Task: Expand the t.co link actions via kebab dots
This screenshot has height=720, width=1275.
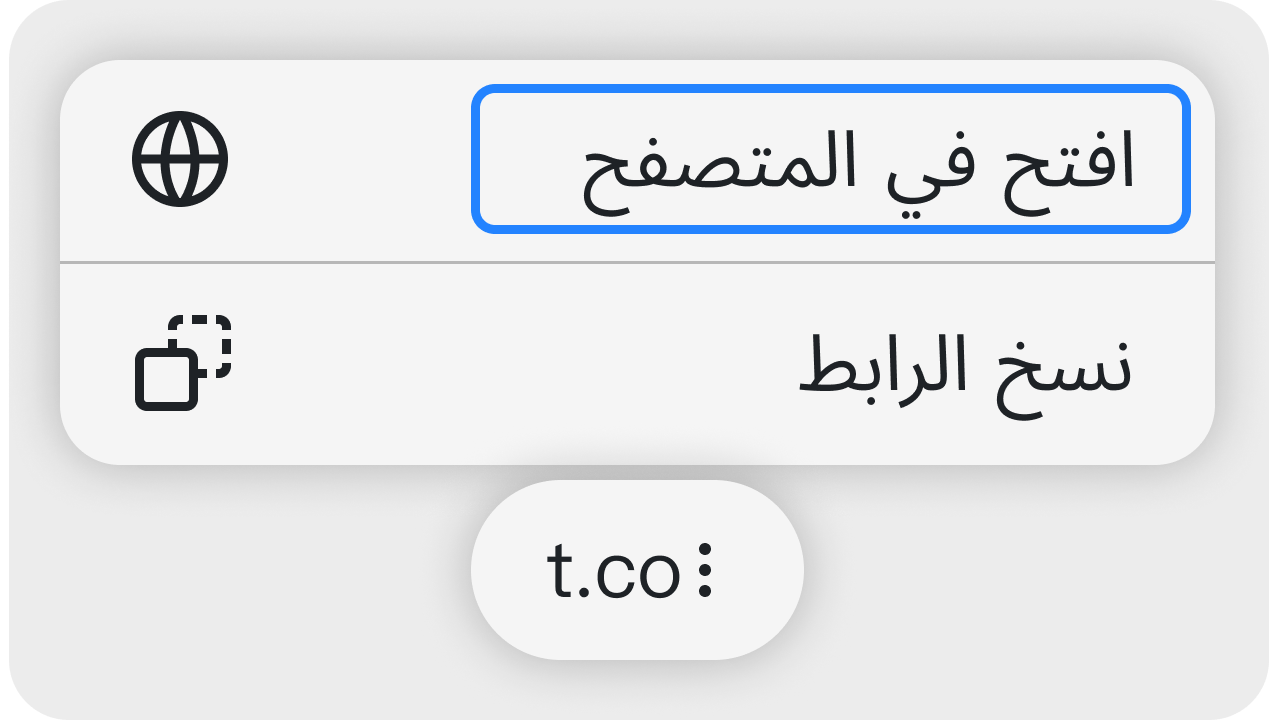Action: point(705,571)
